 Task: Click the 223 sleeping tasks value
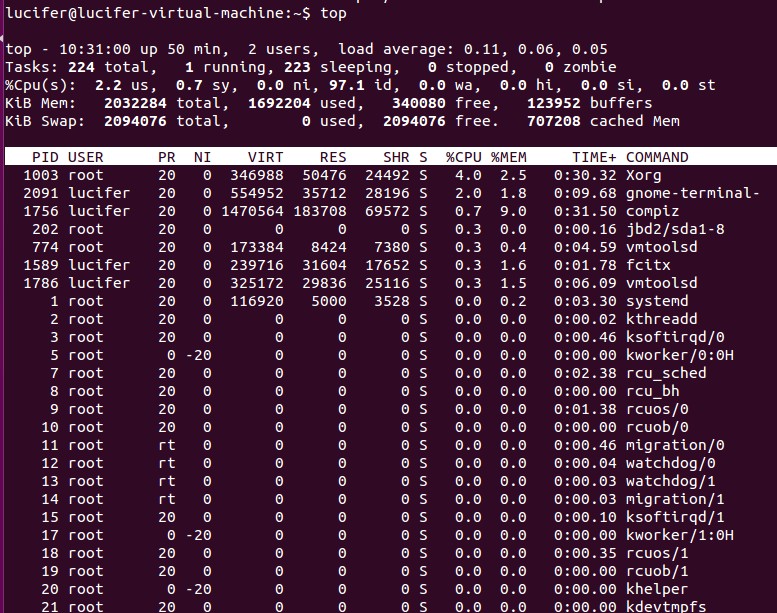(297, 67)
